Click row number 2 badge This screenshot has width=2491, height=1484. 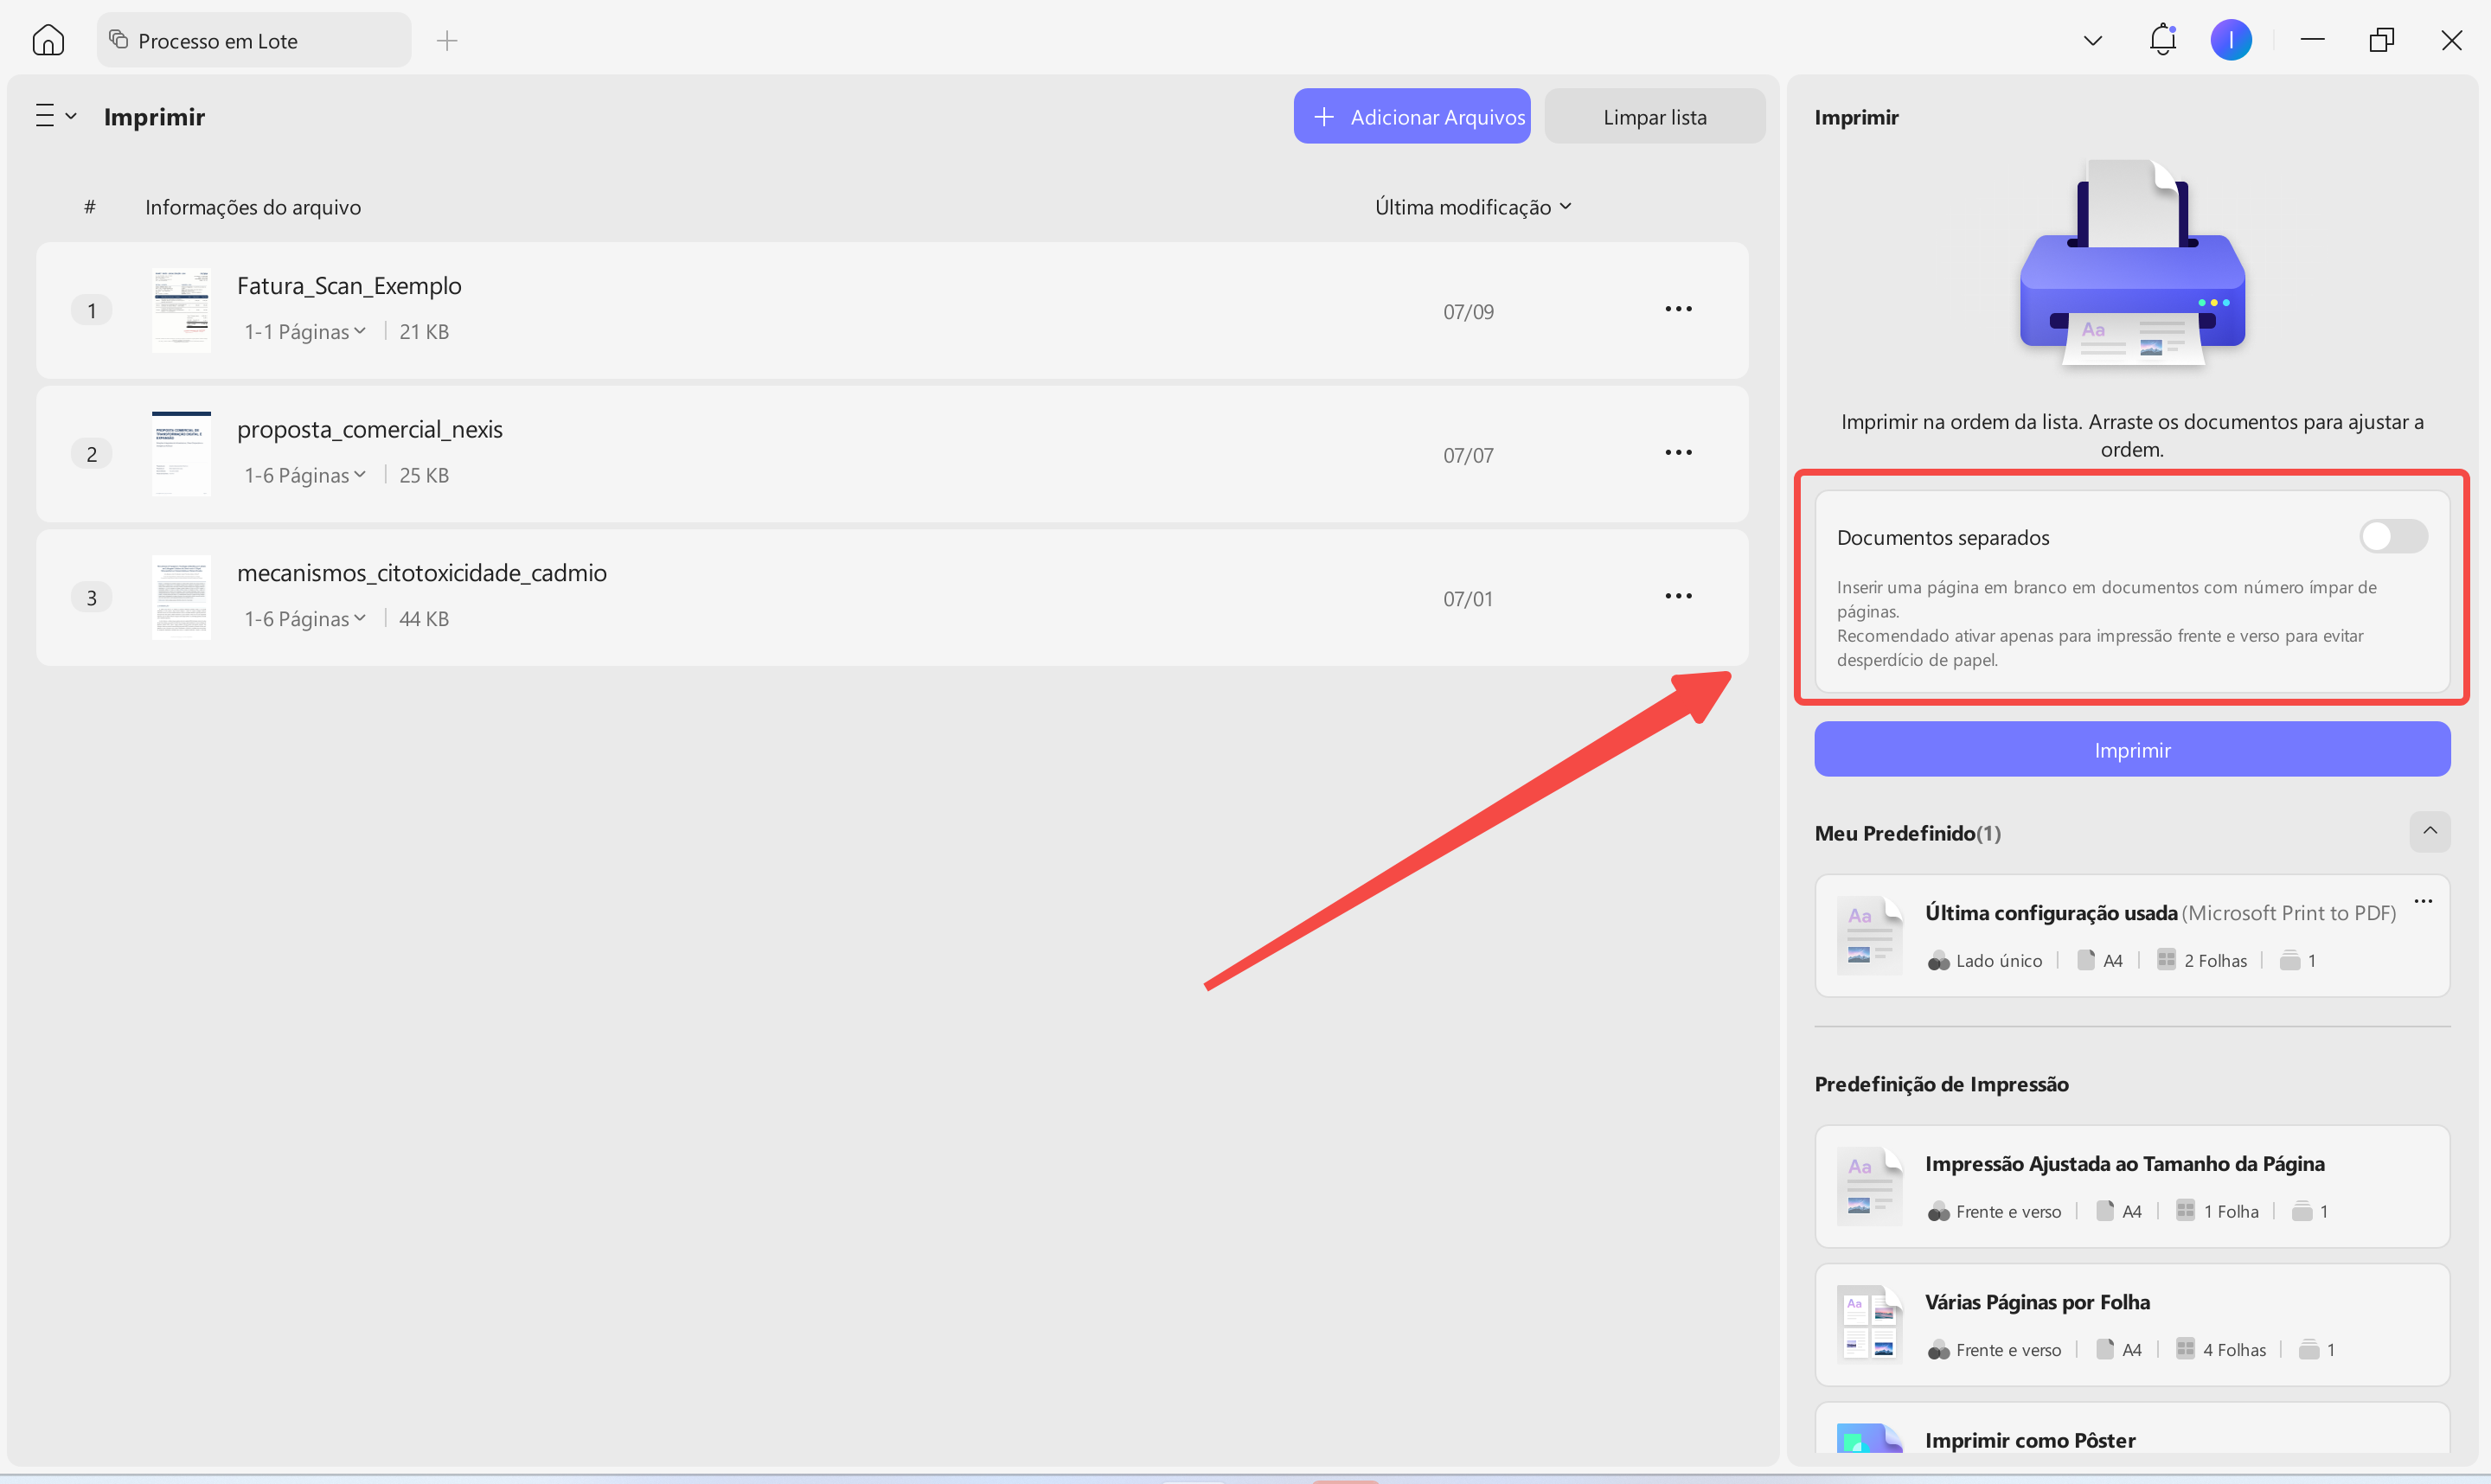point(91,454)
